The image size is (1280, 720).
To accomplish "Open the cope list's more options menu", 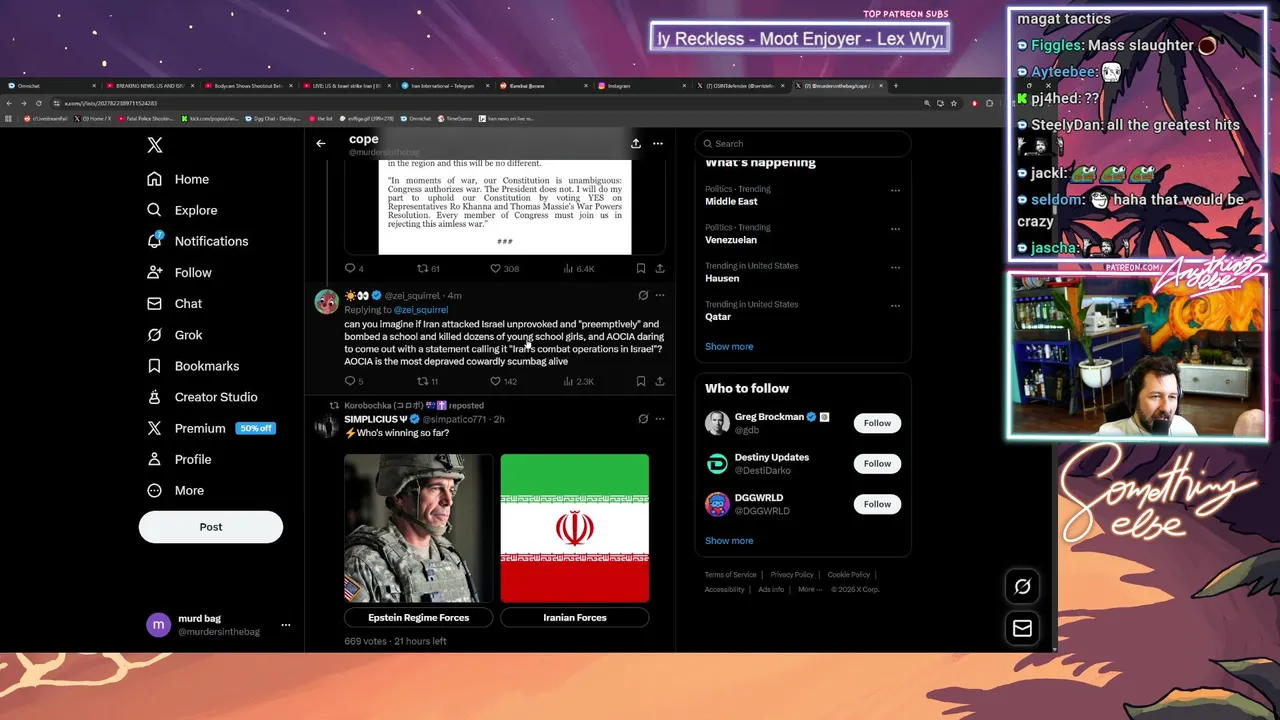I will click(658, 143).
